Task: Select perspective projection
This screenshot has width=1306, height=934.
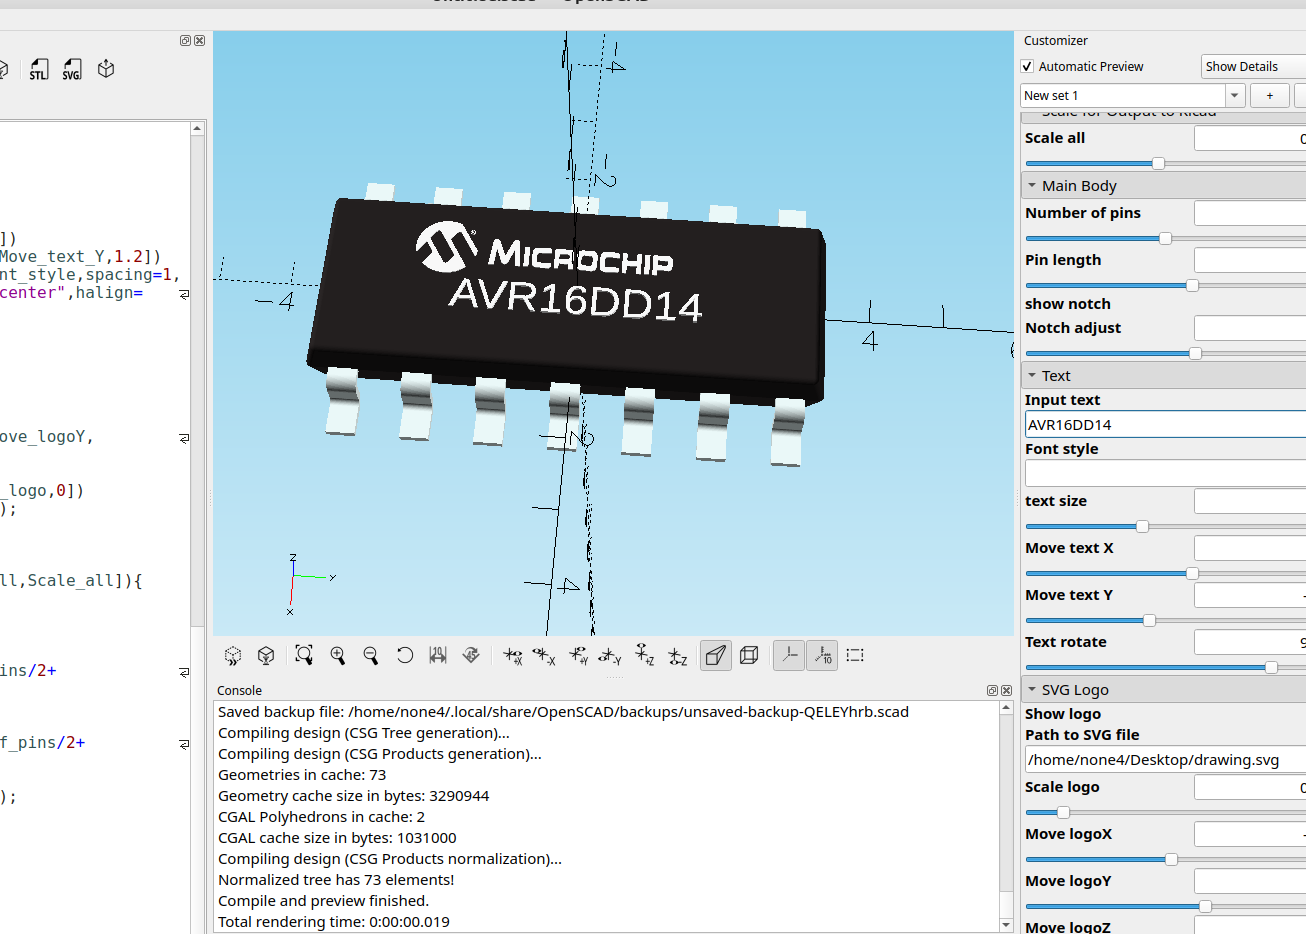Action: 716,655
